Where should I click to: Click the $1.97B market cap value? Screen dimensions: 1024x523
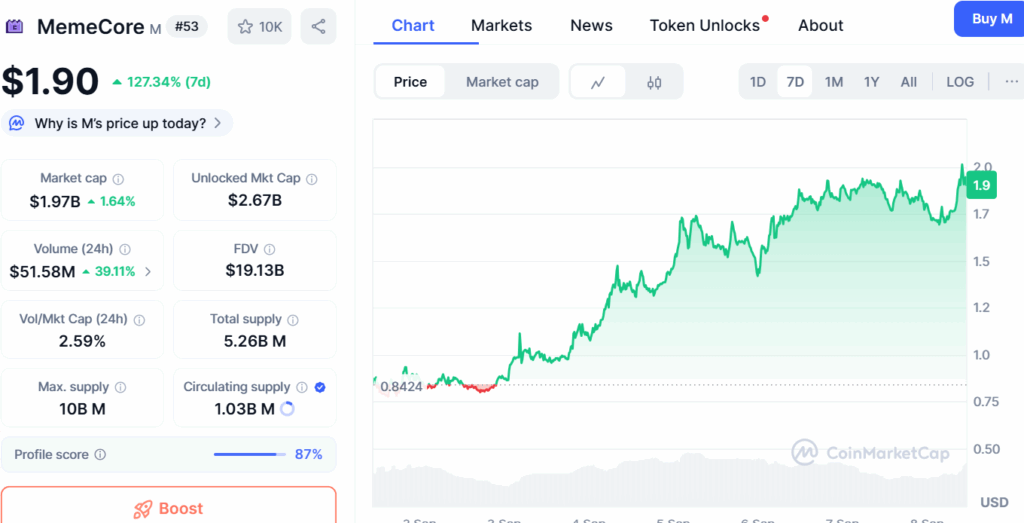pos(55,201)
